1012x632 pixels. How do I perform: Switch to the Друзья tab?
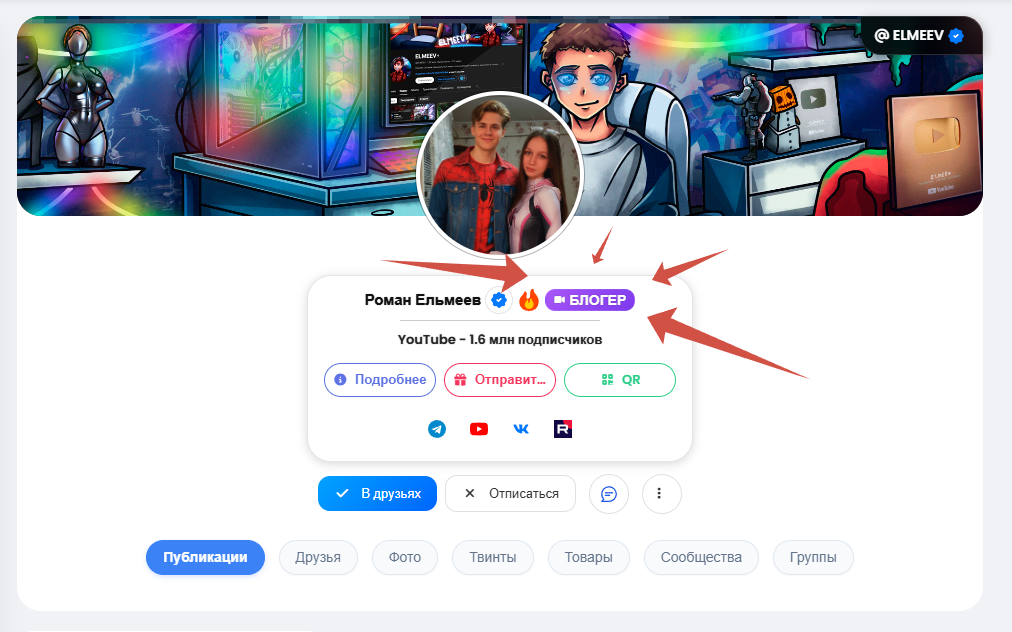[318, 557]
